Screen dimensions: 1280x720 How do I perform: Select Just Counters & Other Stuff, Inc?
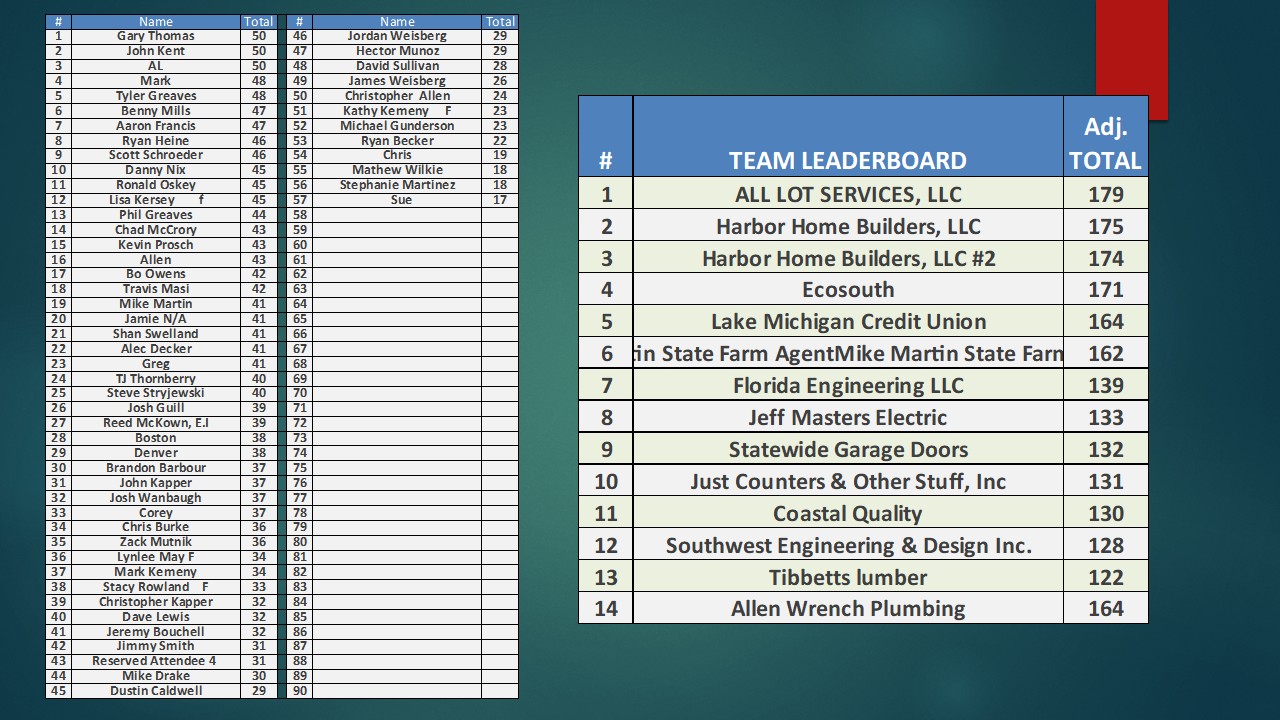point(847,482)
